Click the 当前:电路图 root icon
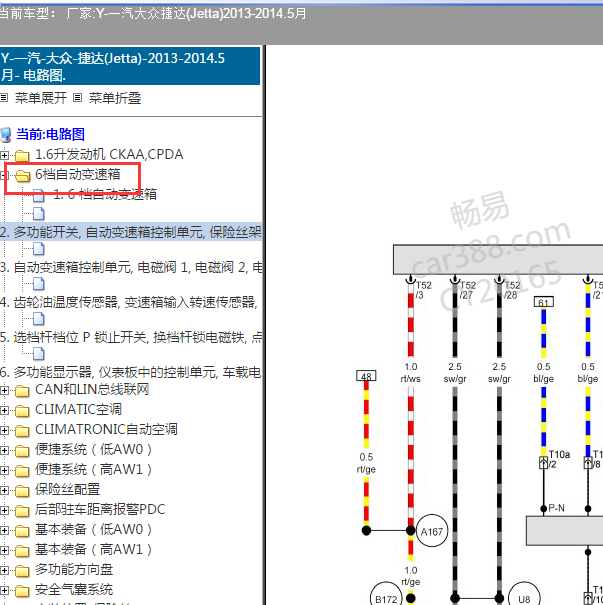This screenshot has width=603, height=605. point(5,135)
